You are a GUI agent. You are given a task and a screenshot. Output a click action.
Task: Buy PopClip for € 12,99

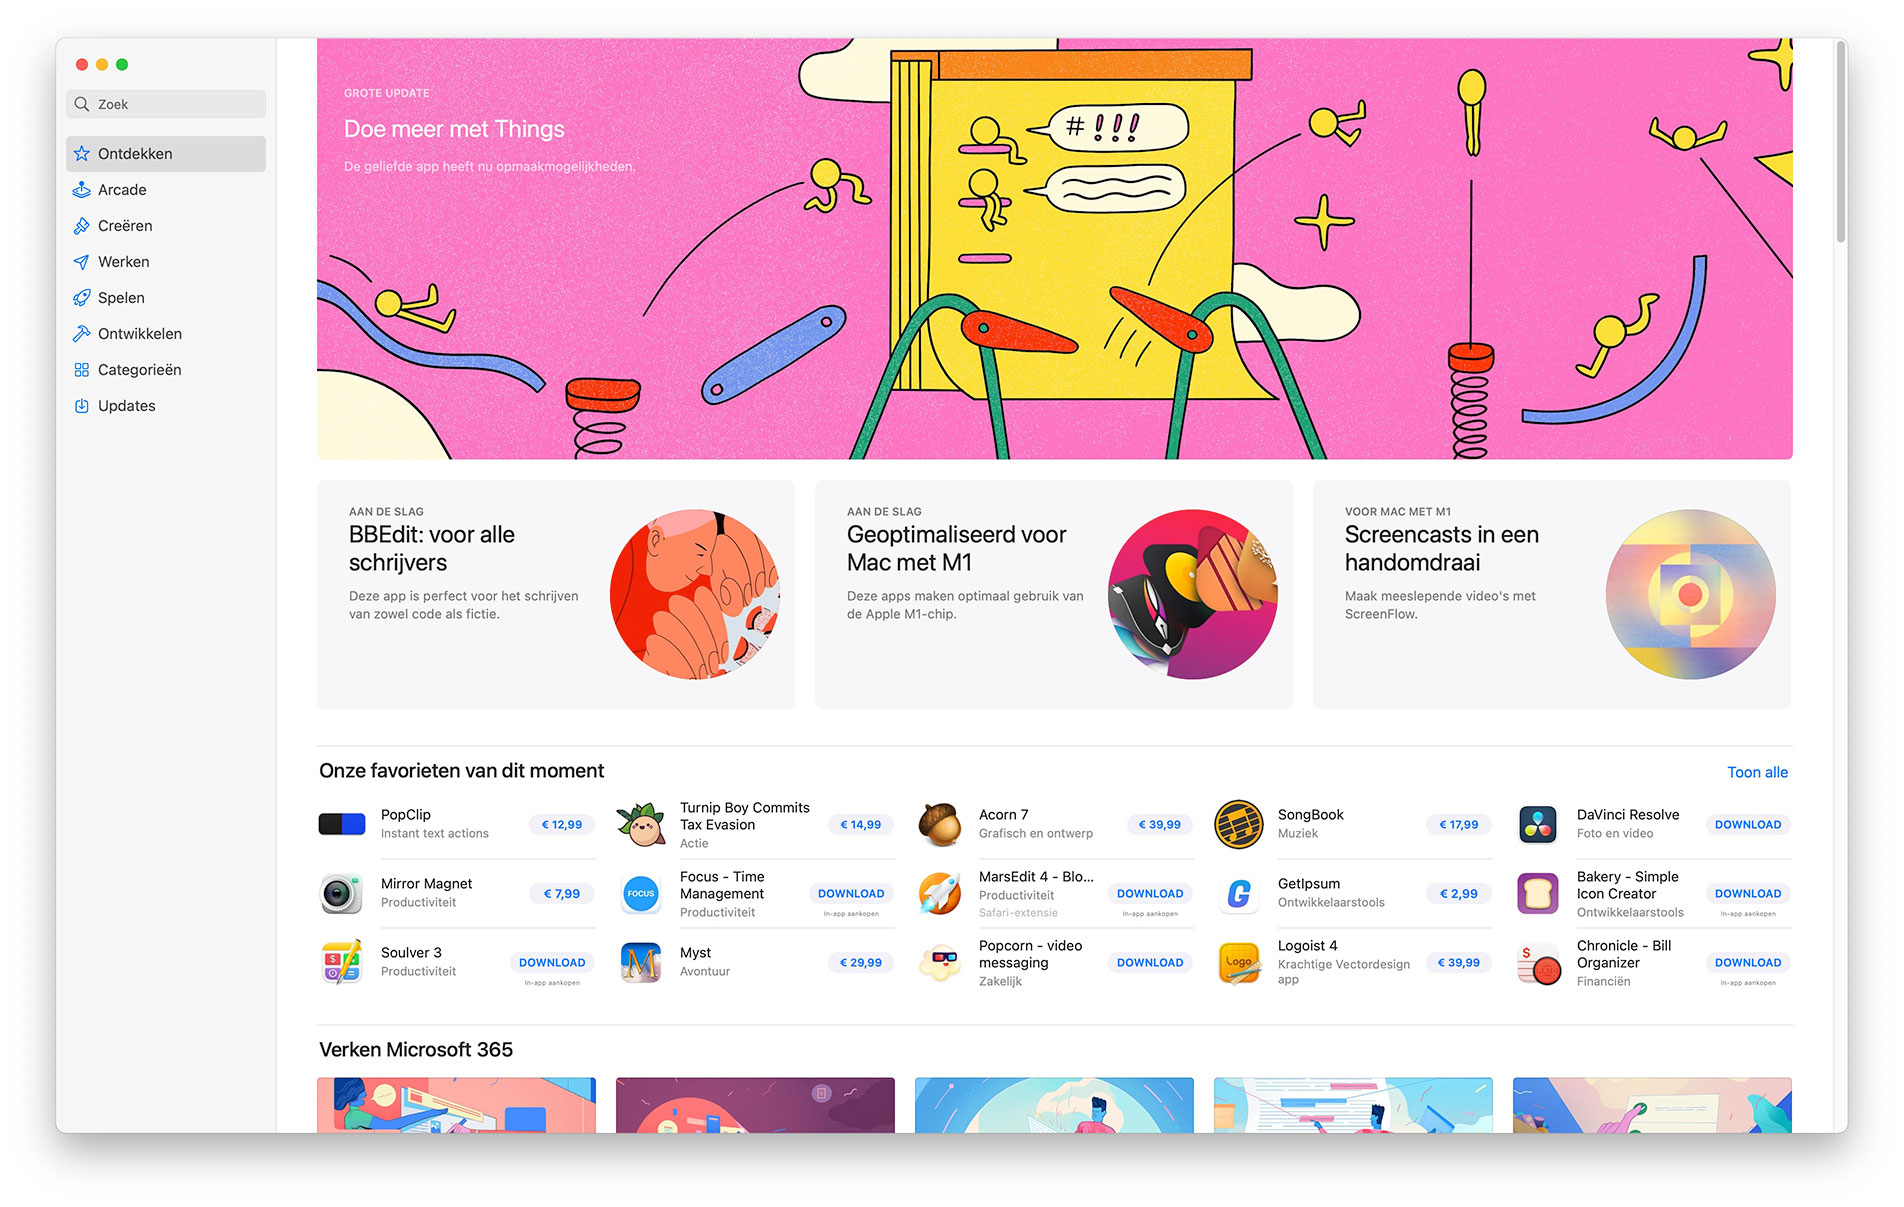pos(562,825)
